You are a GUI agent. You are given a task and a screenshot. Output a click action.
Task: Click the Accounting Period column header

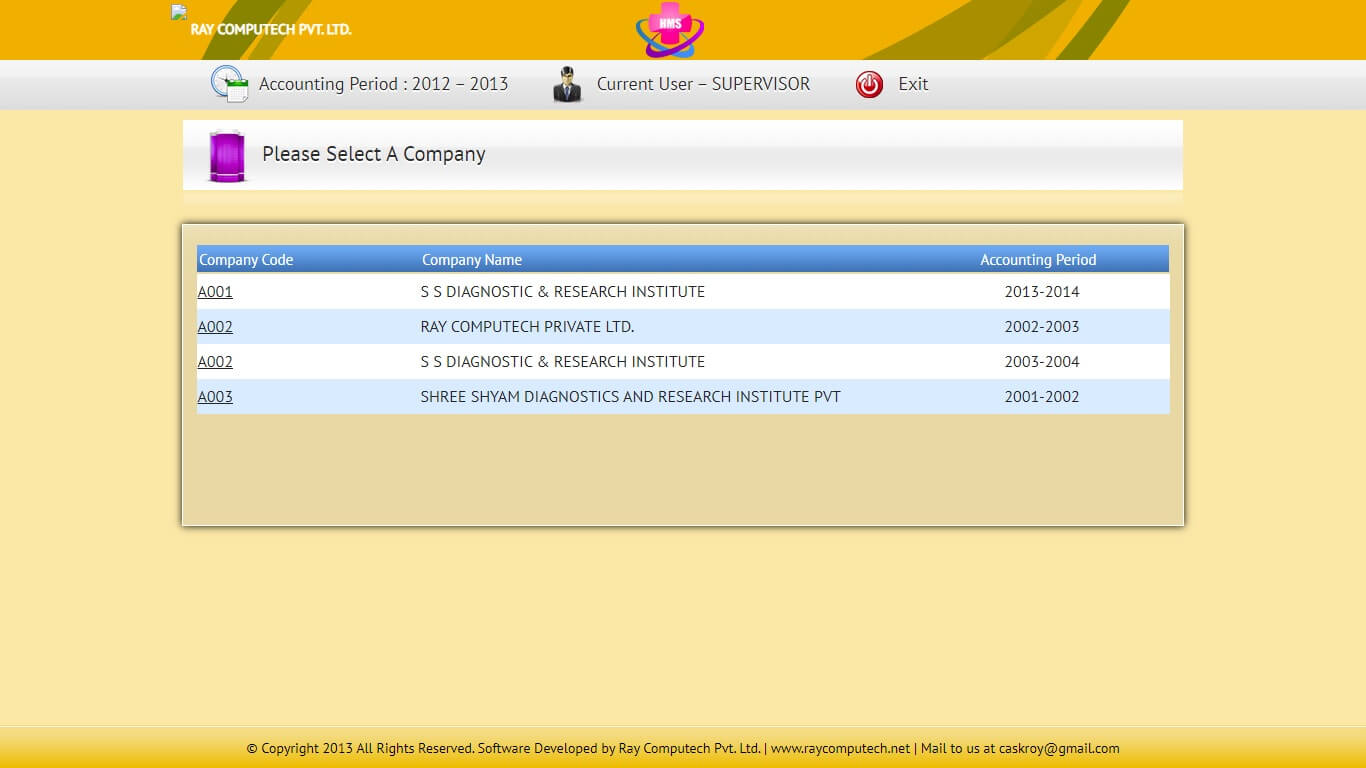pos(1038,260)
